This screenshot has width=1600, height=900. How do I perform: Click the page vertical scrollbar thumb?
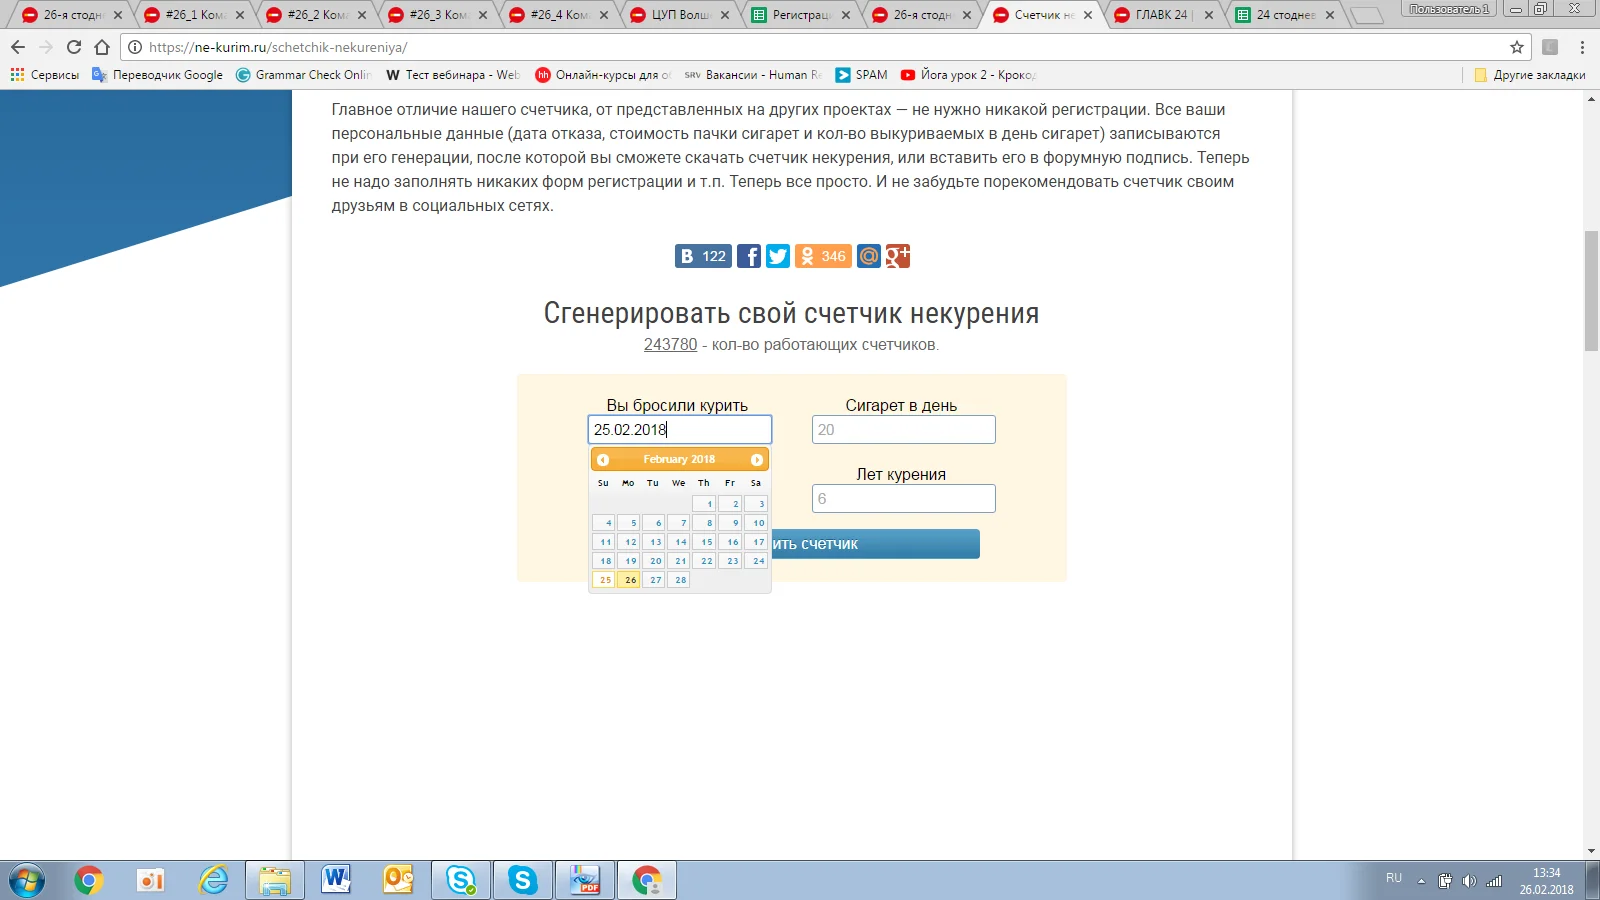(x=1591, y=291)
